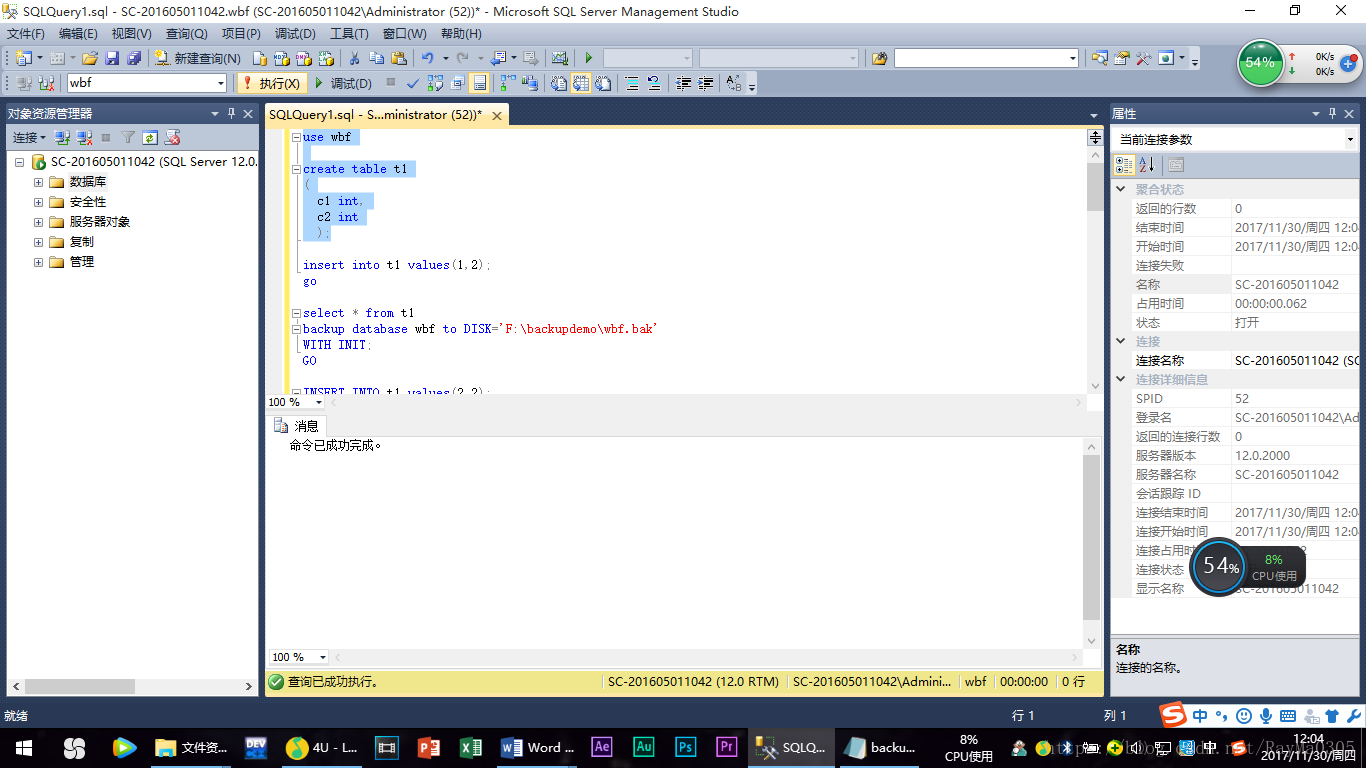This screenshot has height=768, width=1366.
Task: Expand the 服务器对象 tree node
Action: [x=38, y=222]
